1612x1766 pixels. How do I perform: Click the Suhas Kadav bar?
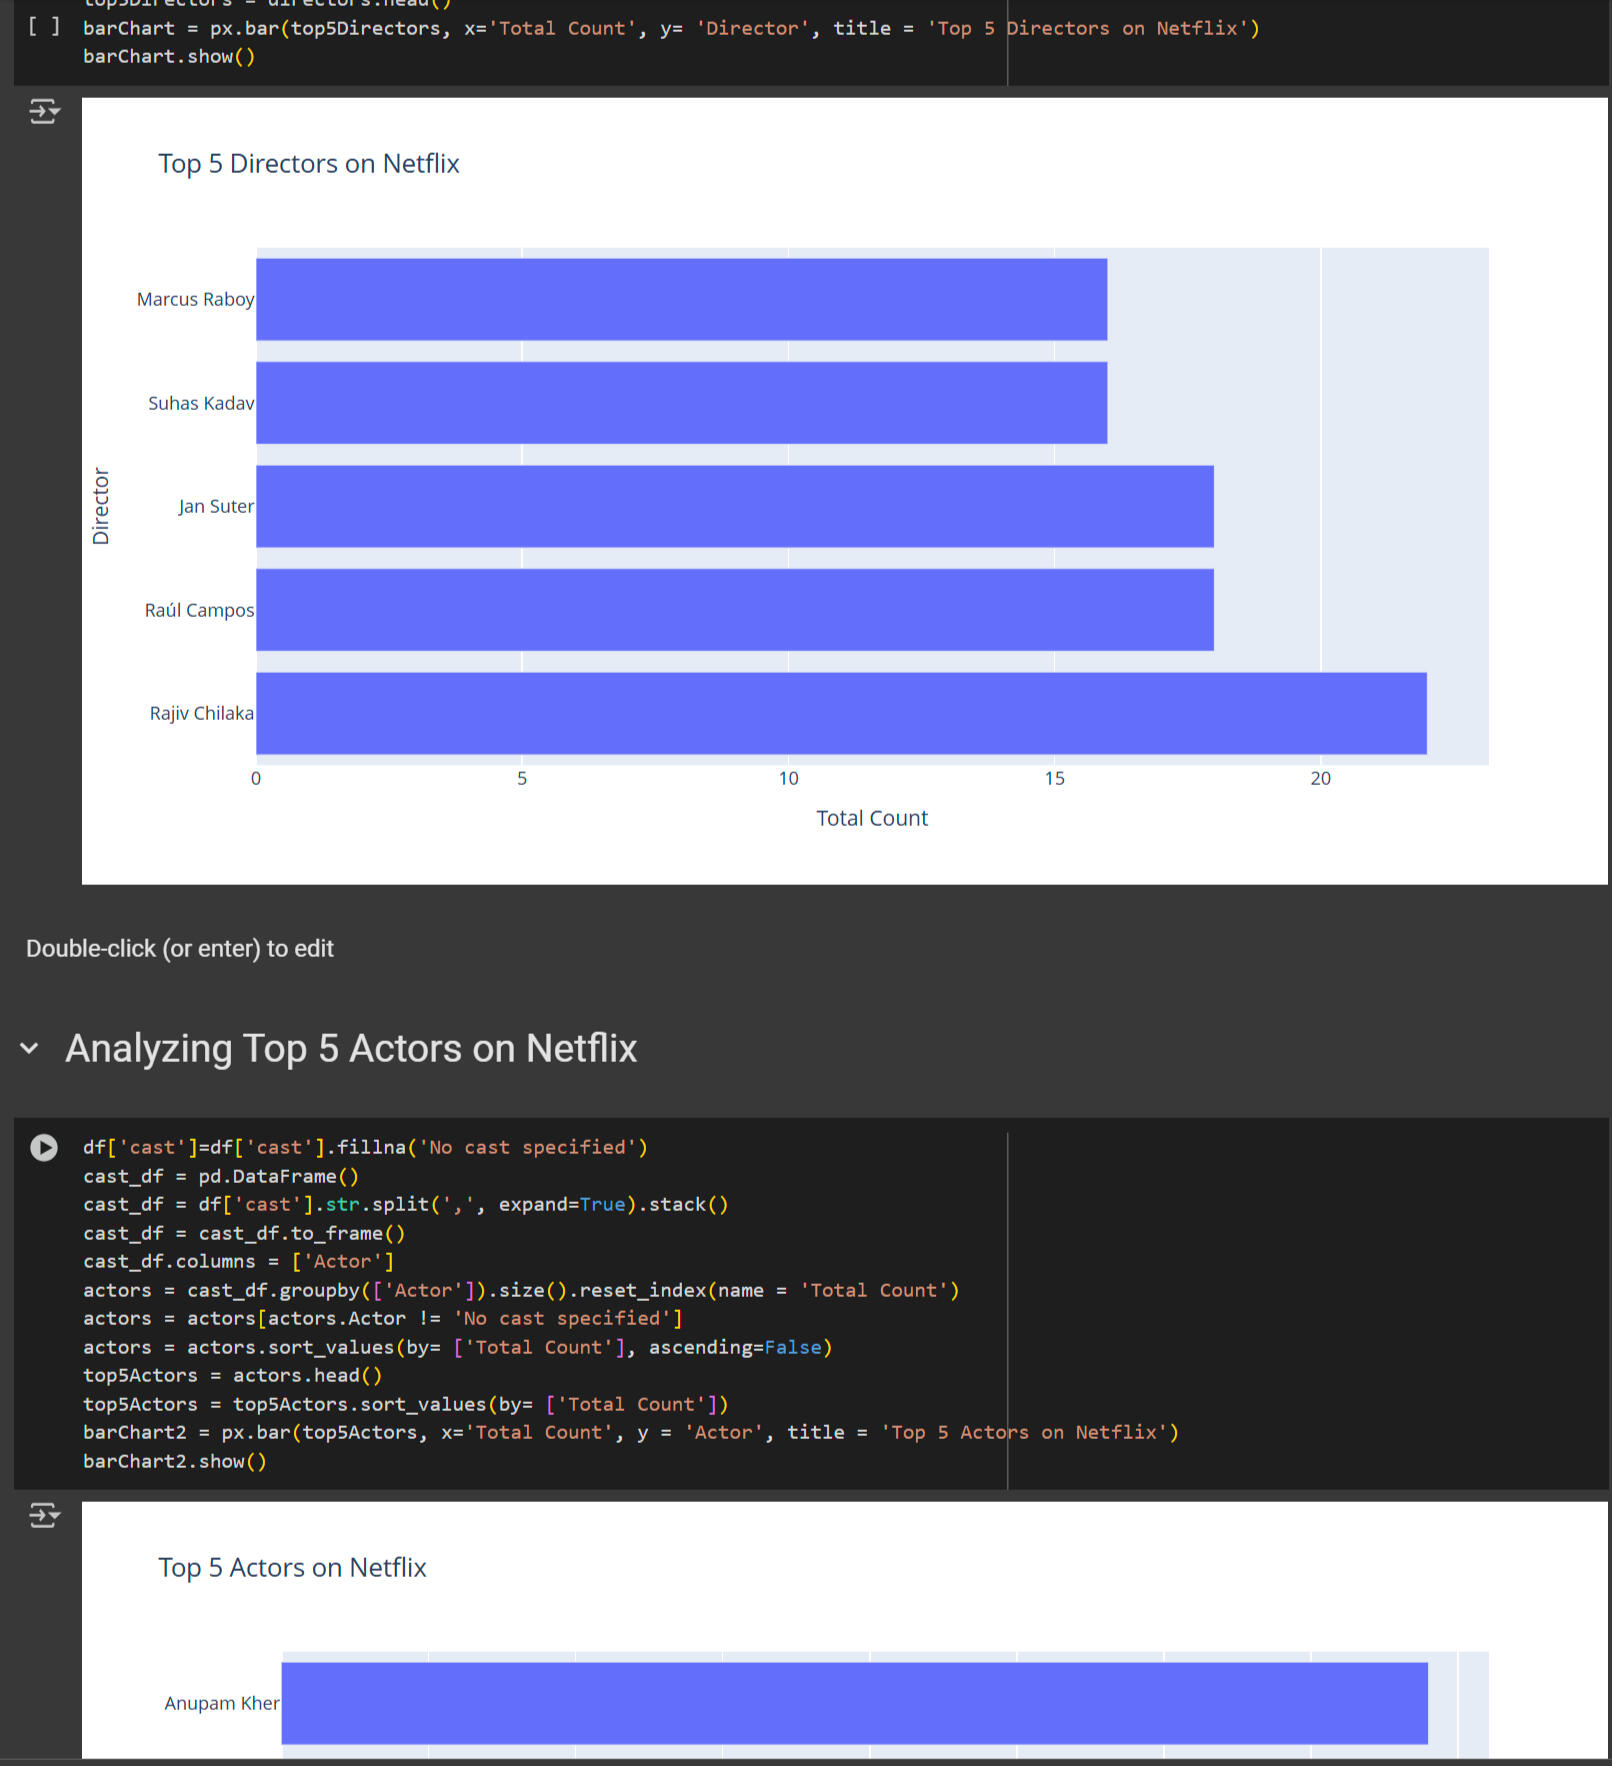[x=680, y=403]
